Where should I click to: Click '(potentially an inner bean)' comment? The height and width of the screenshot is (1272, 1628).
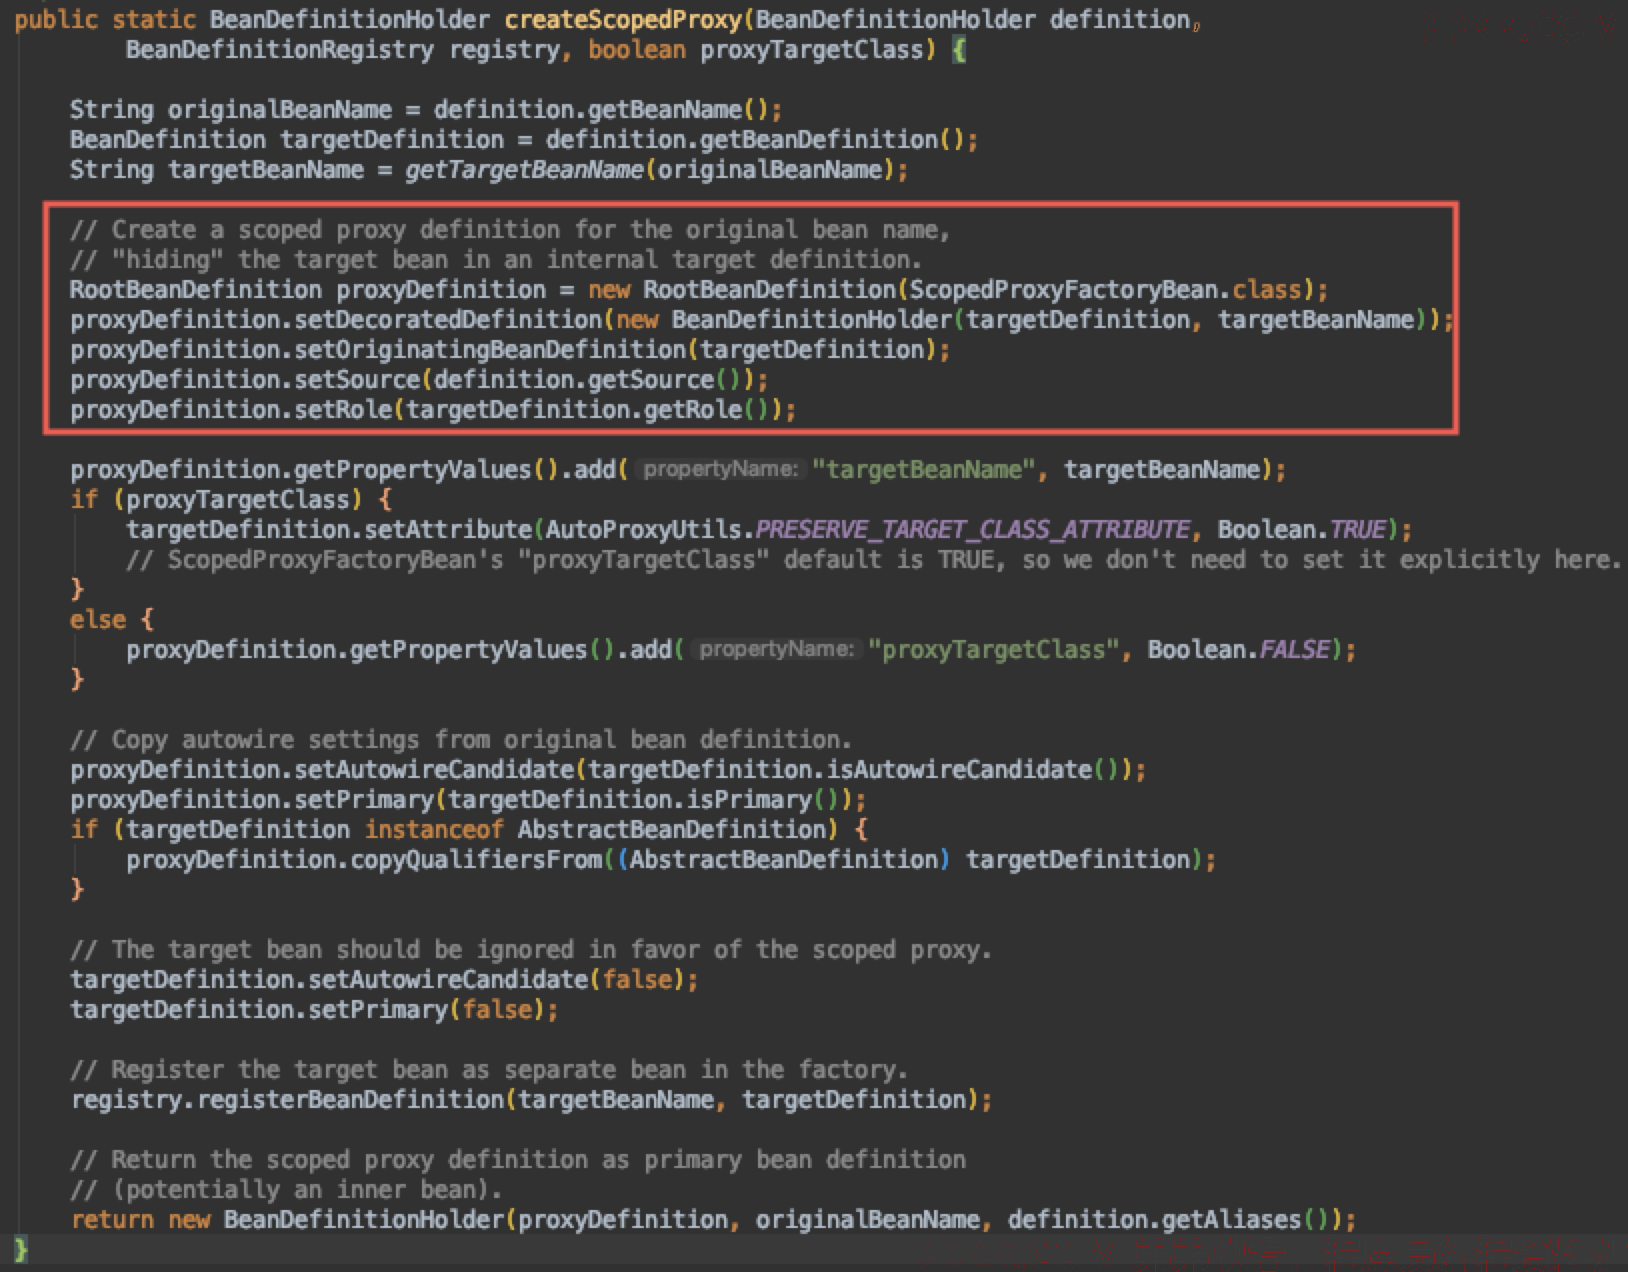pos(286,1190)
